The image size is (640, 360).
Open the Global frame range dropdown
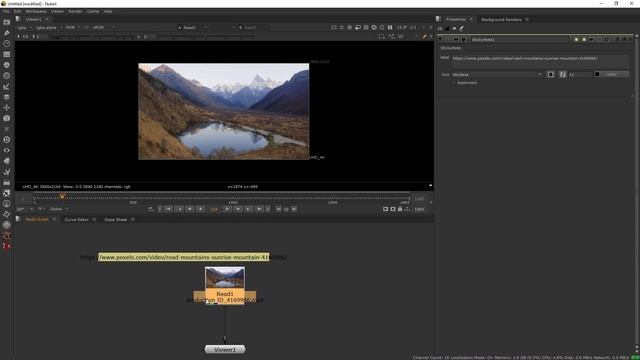59,209
